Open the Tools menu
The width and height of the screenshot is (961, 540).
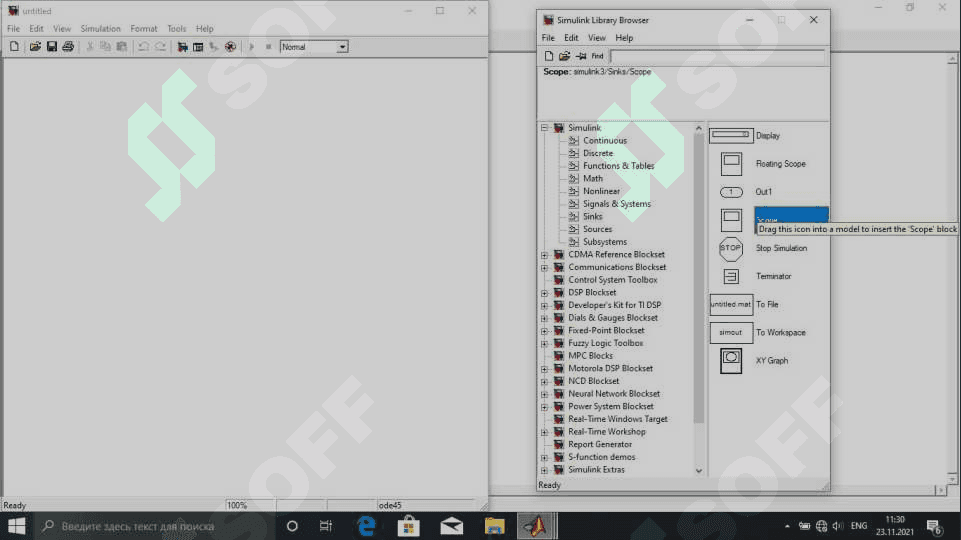click(x=177, y=28)
